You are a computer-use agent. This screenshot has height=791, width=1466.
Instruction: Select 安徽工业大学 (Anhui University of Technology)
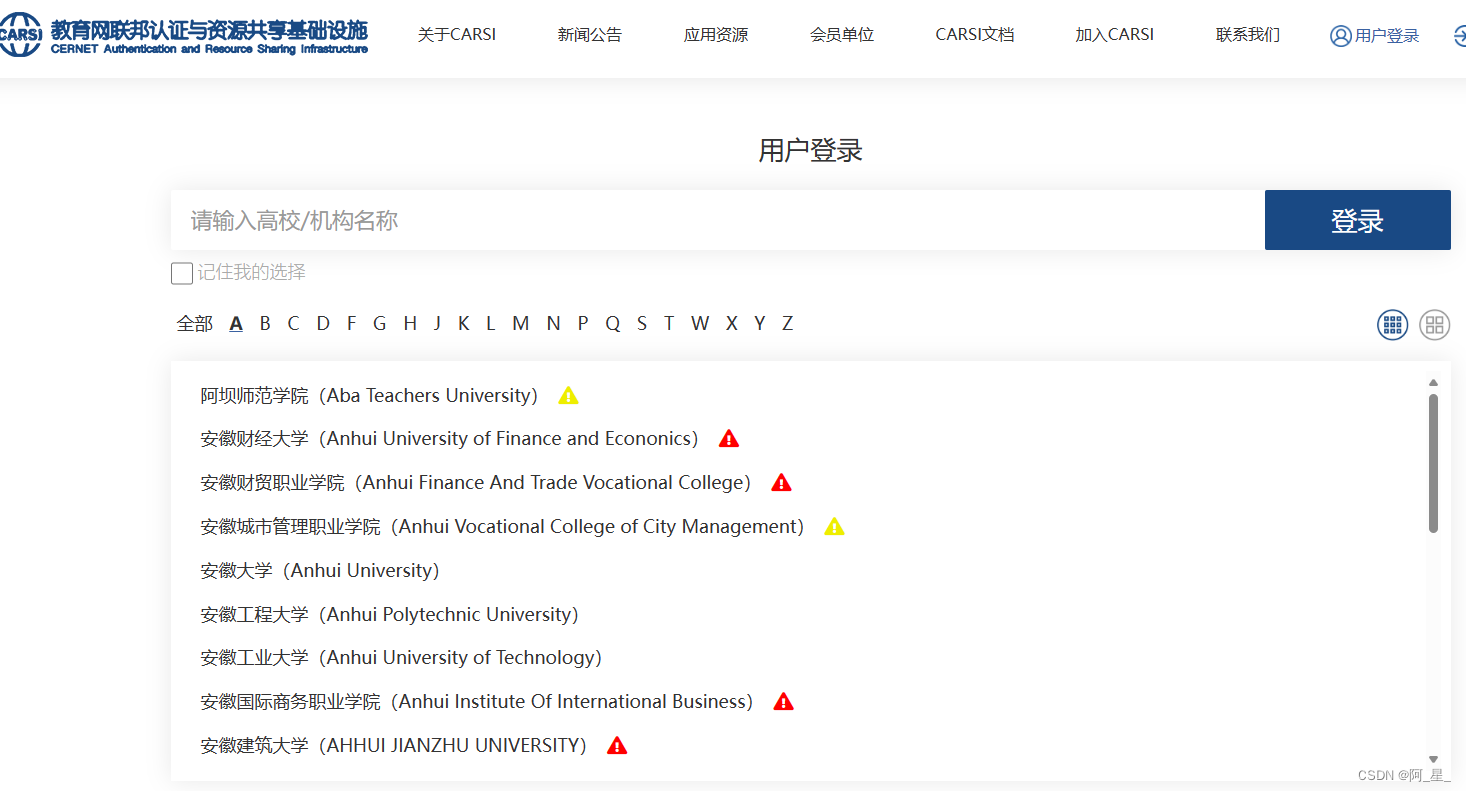click(401, 657)
